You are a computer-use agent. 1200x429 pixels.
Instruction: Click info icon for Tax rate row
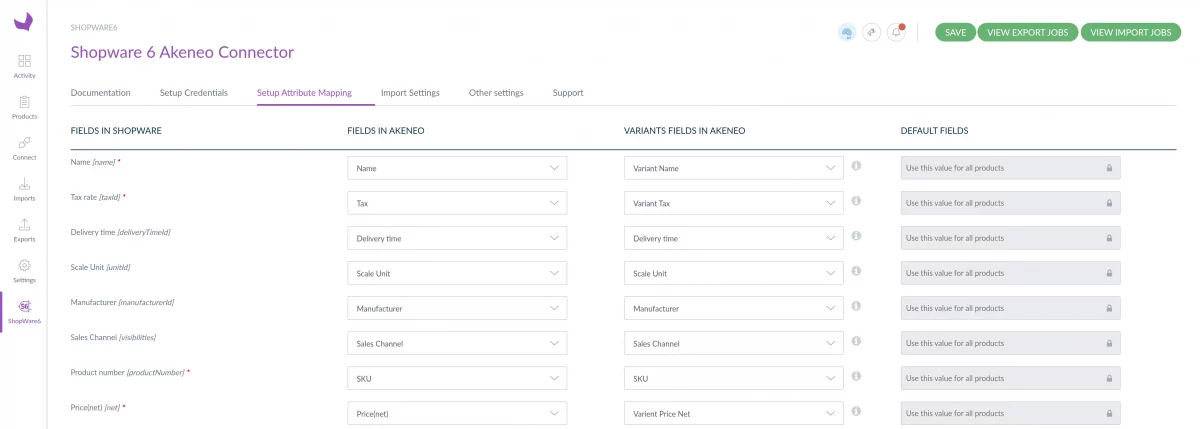[857, 202]
